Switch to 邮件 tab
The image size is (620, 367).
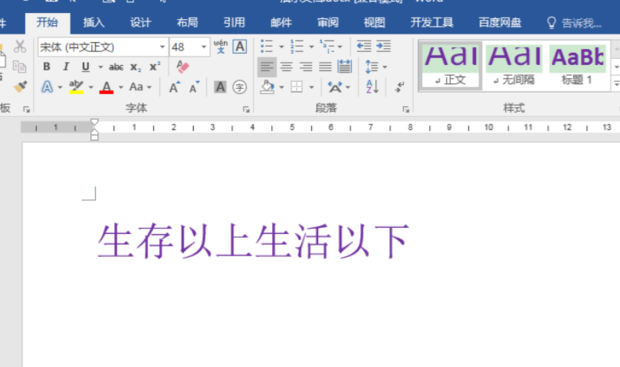[x=281, y=23]
